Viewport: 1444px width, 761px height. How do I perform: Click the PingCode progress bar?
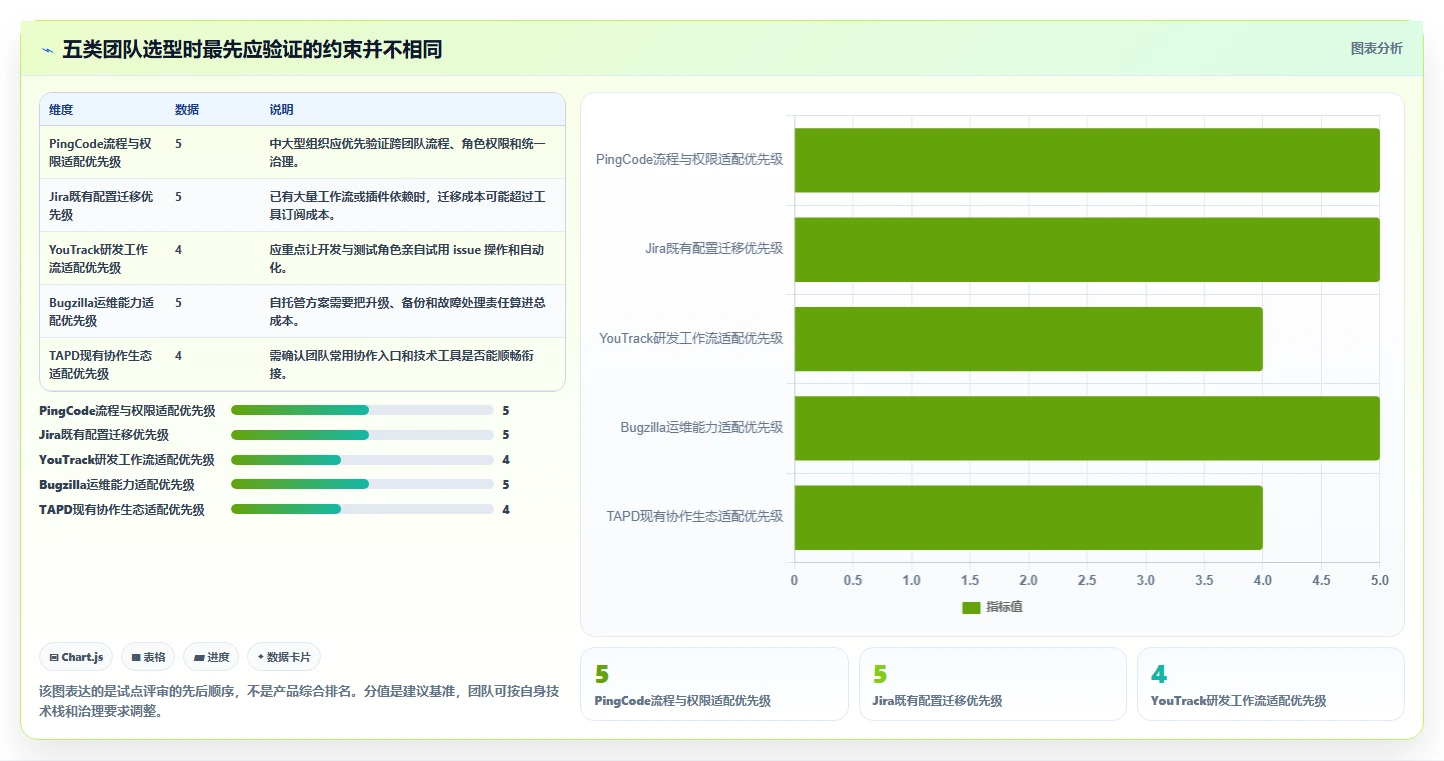[362, 410]
